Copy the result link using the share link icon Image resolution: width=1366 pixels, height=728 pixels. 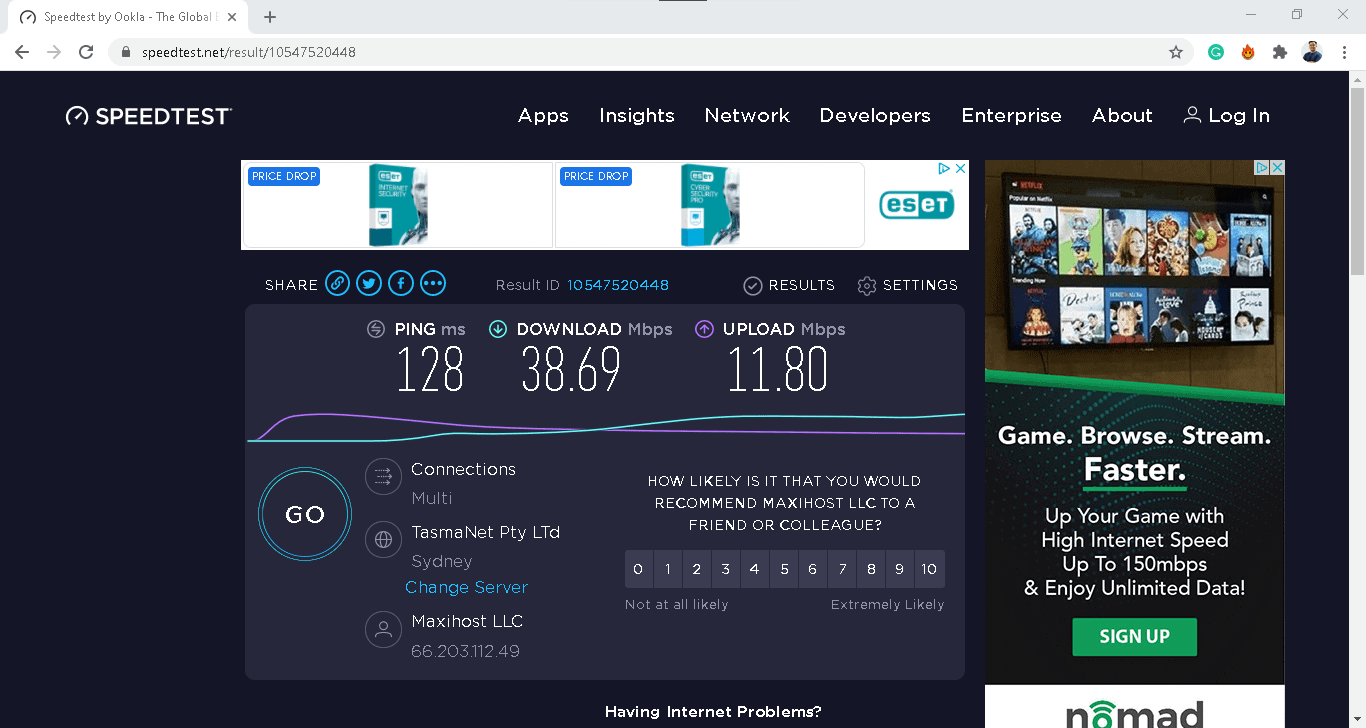pyautogui.click(x=337, y=283)
